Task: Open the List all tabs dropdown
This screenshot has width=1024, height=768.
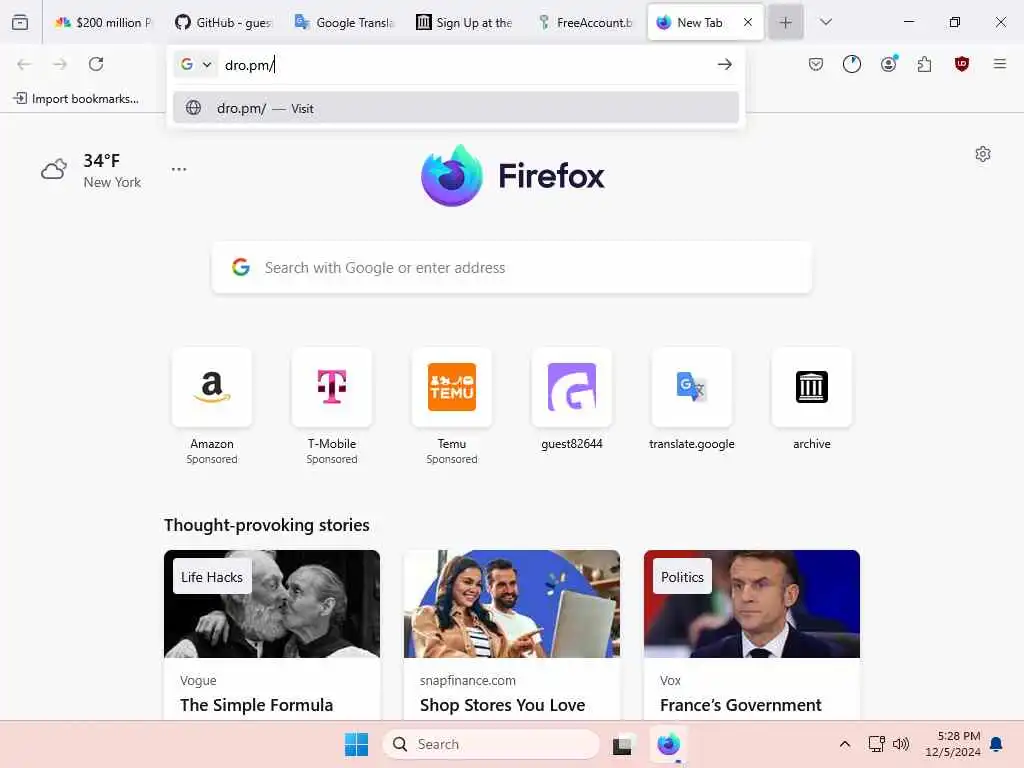Action: tap(825, 22)
